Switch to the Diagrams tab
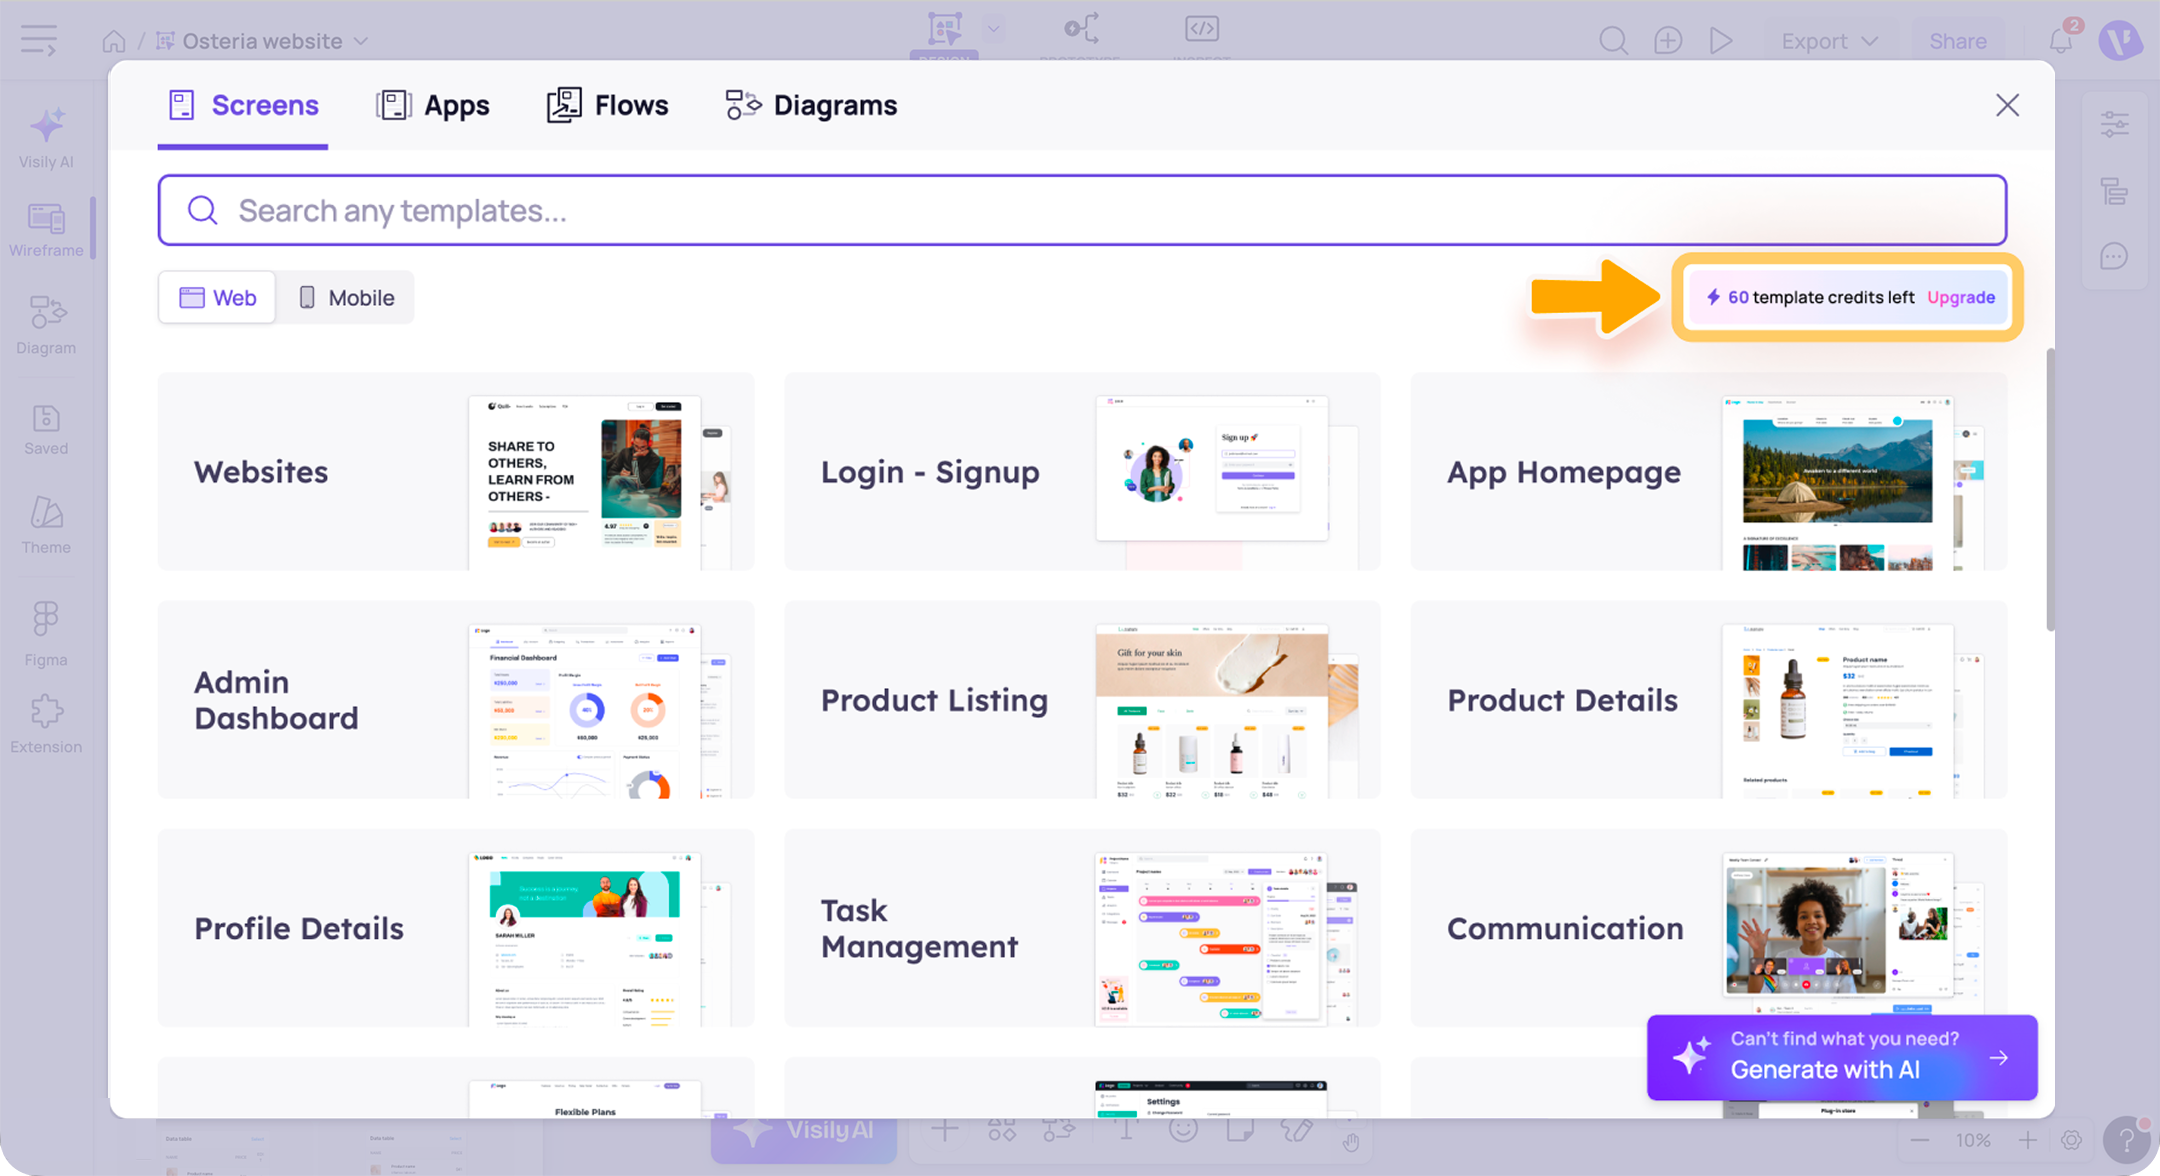The height and width of the screenshot is (1176, 2160). click(811, 105)
